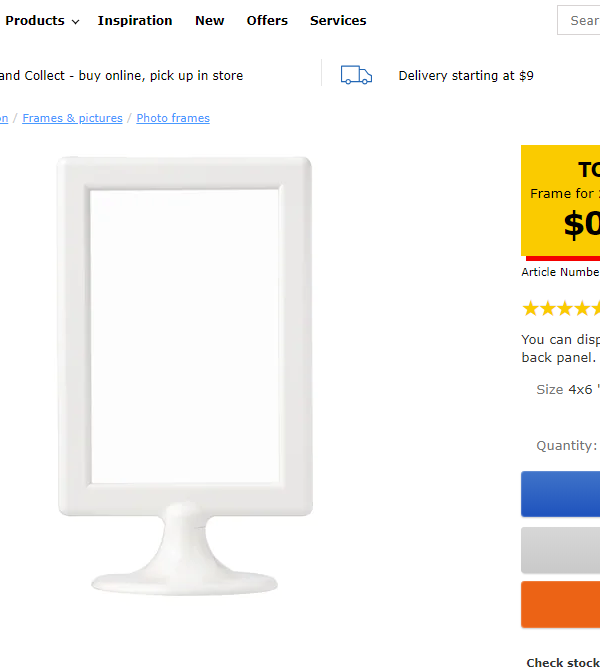Image resolution: width=600 pixels, height=671 pixels.
Task: Click the delivery truck icon
Action: [356, 75]
